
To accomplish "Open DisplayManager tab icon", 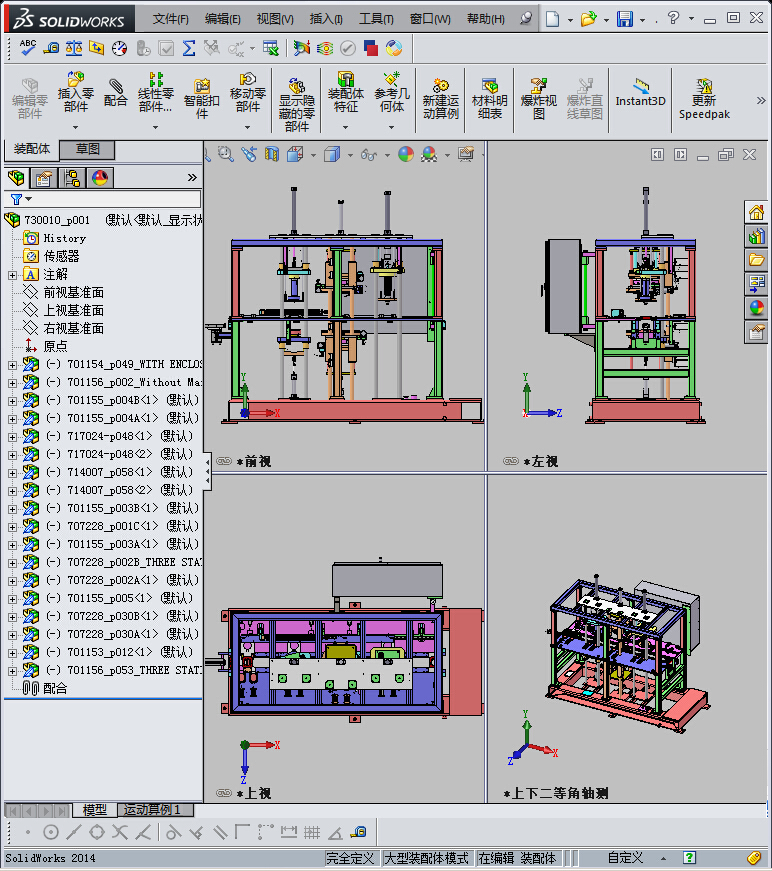I will 100,178.
